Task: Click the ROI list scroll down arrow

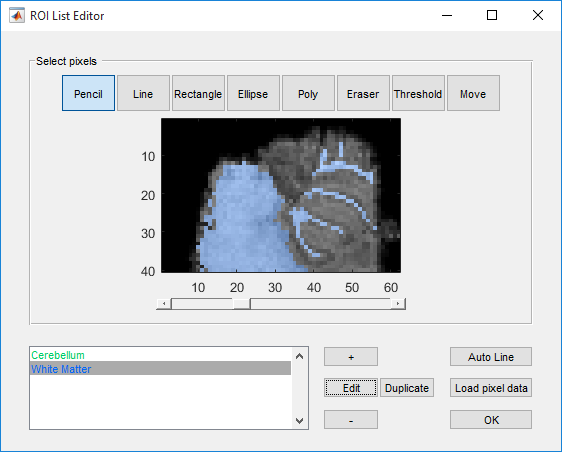Action: click(300, 420)
